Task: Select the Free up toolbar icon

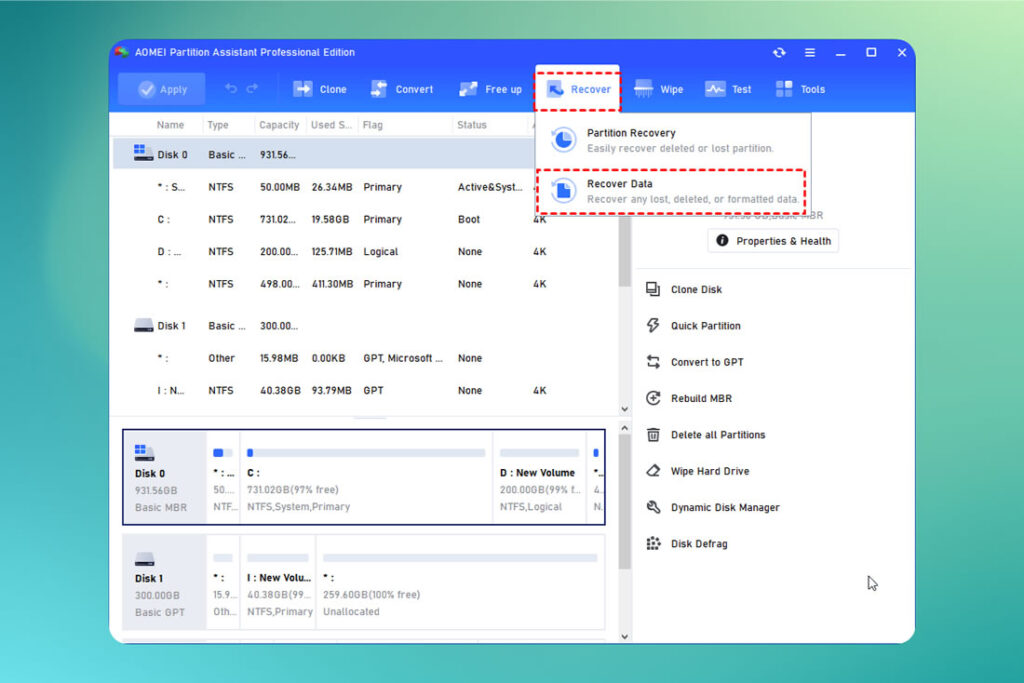Action: click(490, 88)
